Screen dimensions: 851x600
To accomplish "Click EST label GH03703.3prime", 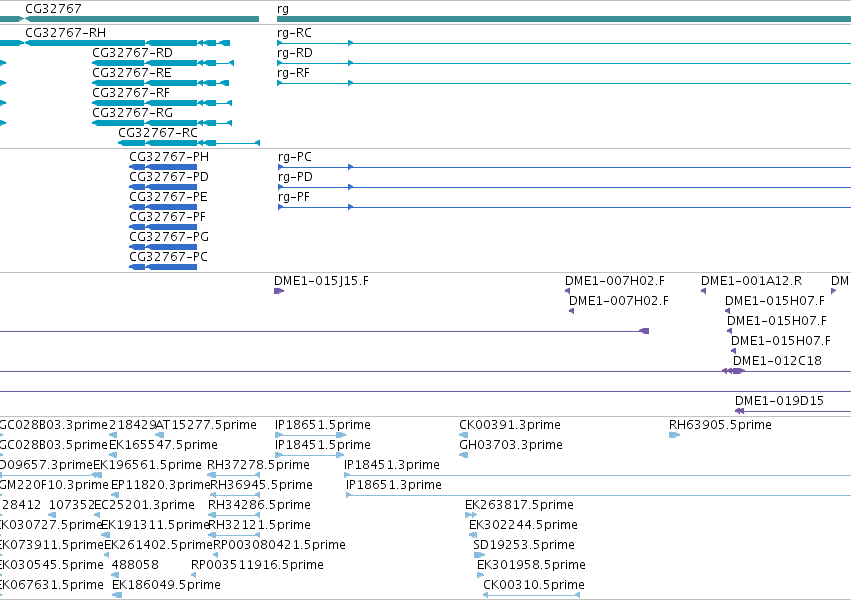I will click(x=511, y=445).
